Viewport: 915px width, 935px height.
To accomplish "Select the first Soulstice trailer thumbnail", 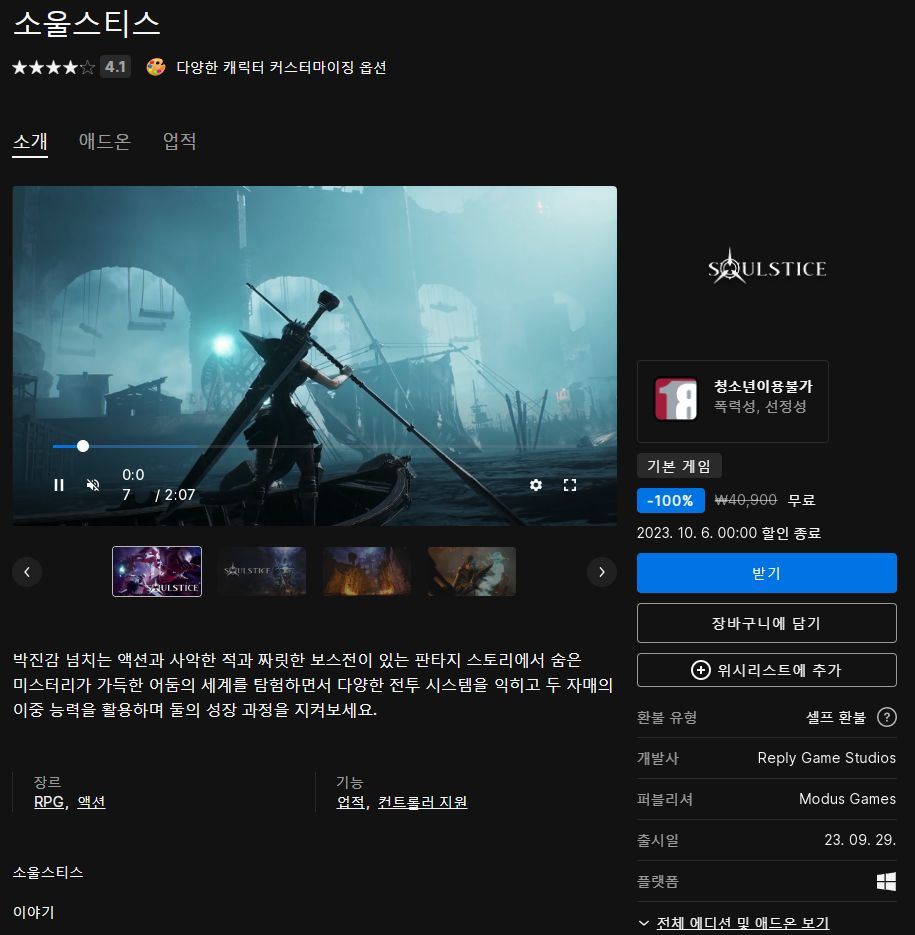I will (x=157, y=571).
